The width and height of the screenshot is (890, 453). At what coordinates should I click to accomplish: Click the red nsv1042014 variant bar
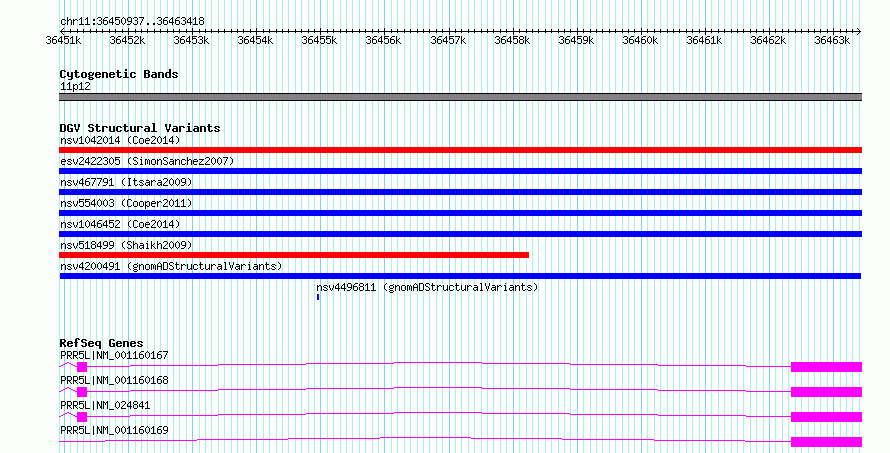460,150
